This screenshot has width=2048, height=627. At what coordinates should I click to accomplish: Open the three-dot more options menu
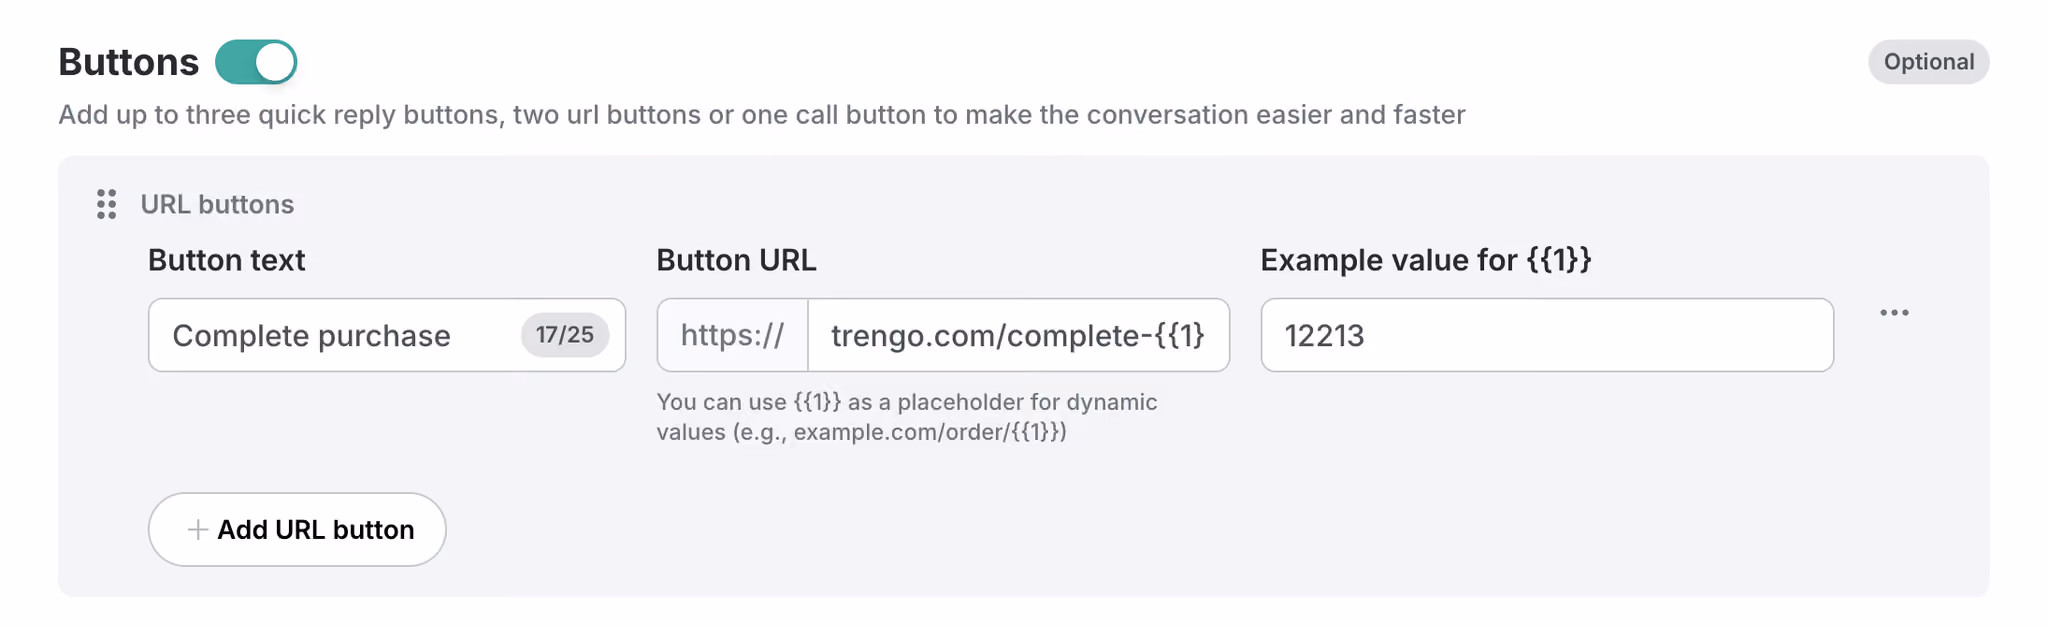point(1894,313)
